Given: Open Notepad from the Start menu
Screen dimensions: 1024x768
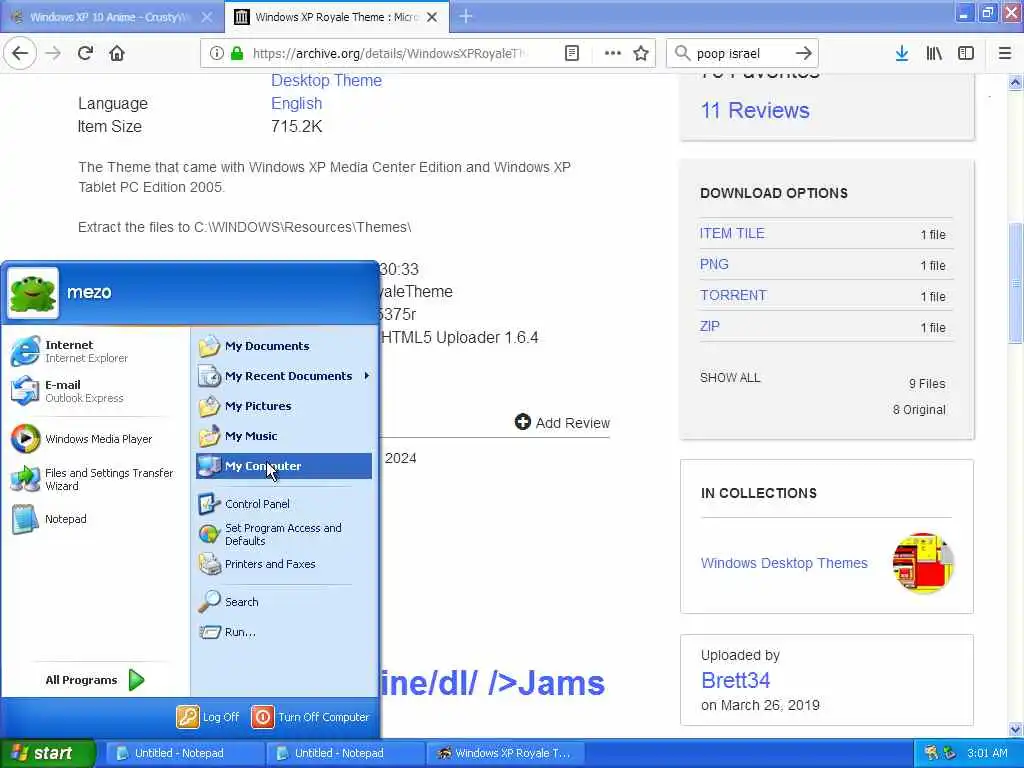Looking at the screenshot, I should pos(95,519).
